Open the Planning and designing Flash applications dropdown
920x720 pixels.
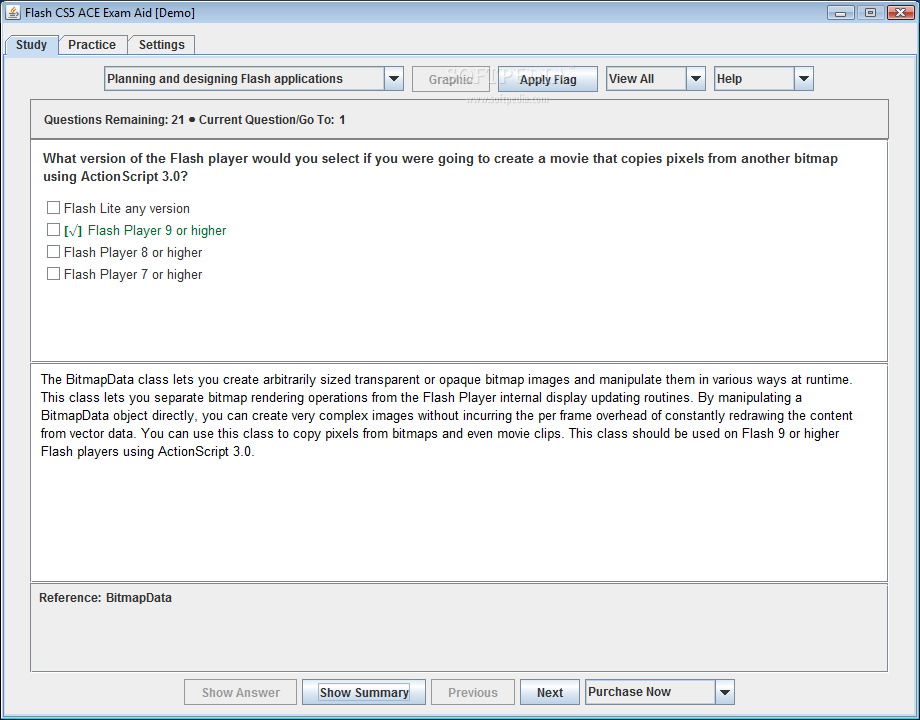pyautogui.click(x=253, y=79)
